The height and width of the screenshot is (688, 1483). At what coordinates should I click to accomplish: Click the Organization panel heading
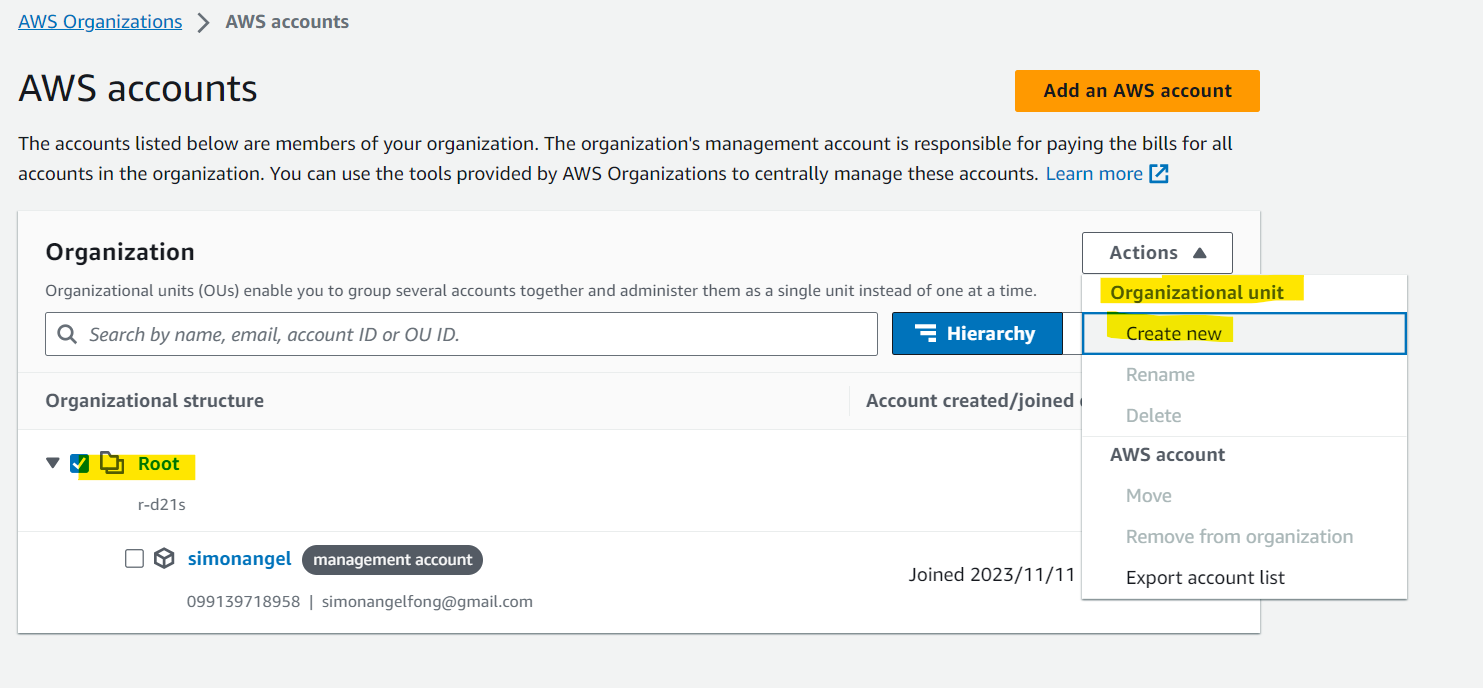(x=120, y=252)
